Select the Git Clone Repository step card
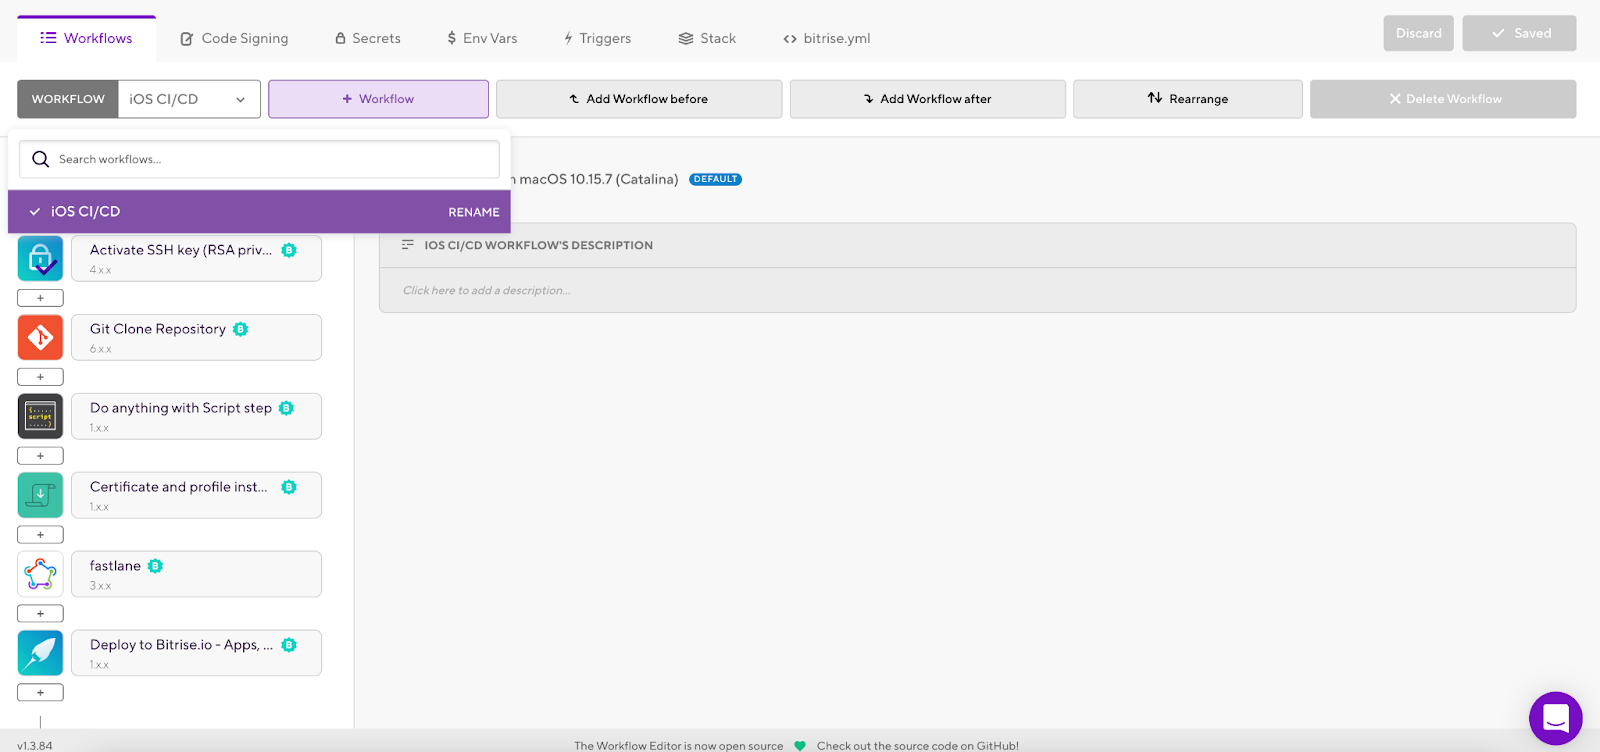Viewport: 1600px width, 752px height. 196,337
